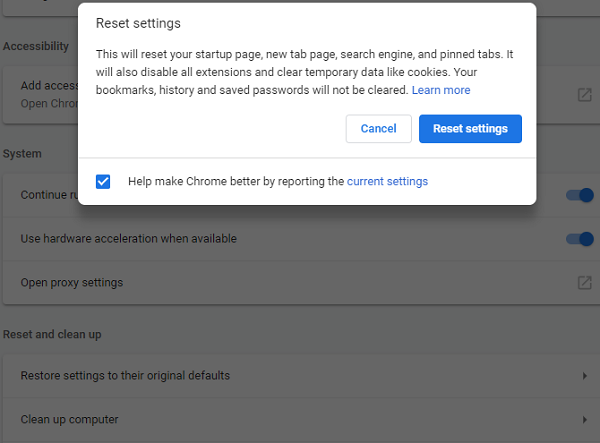
Task: Select Restore settings to their original defaults text
Action: (x=125, y=376)
